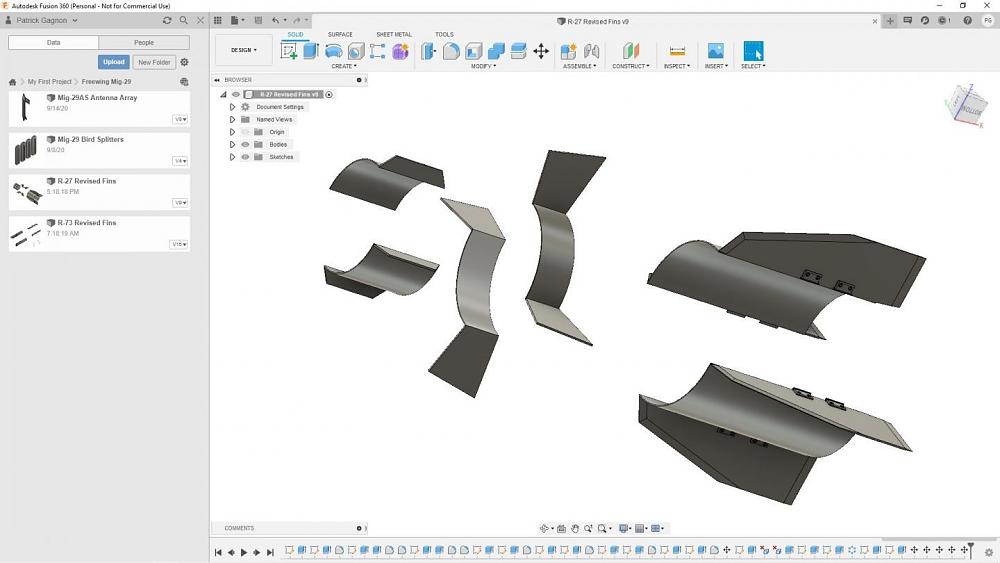
Task: Expand Named Views node
Action: (232, 119)
